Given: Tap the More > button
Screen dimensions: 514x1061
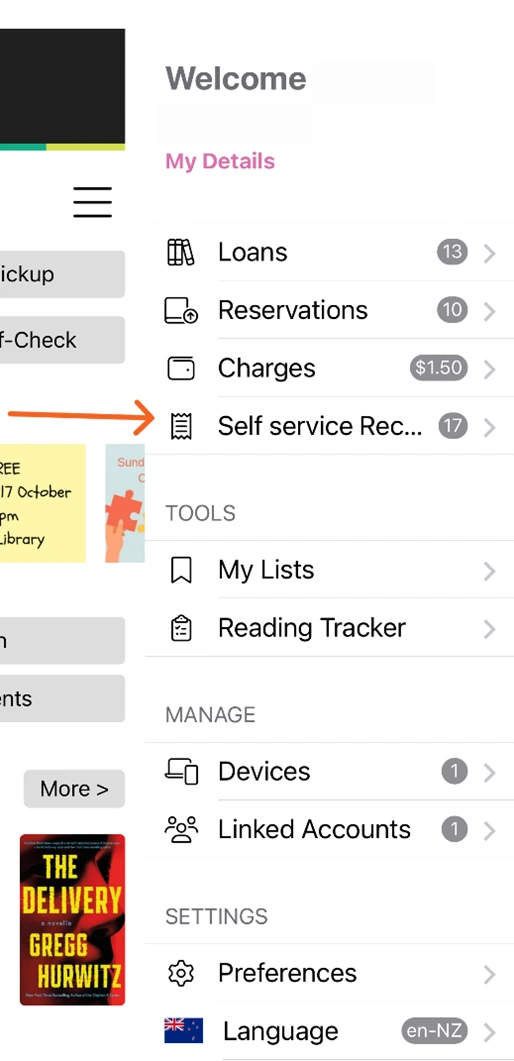Looking at the screenshot, I should pyautogui.click(x=74, y=789).
